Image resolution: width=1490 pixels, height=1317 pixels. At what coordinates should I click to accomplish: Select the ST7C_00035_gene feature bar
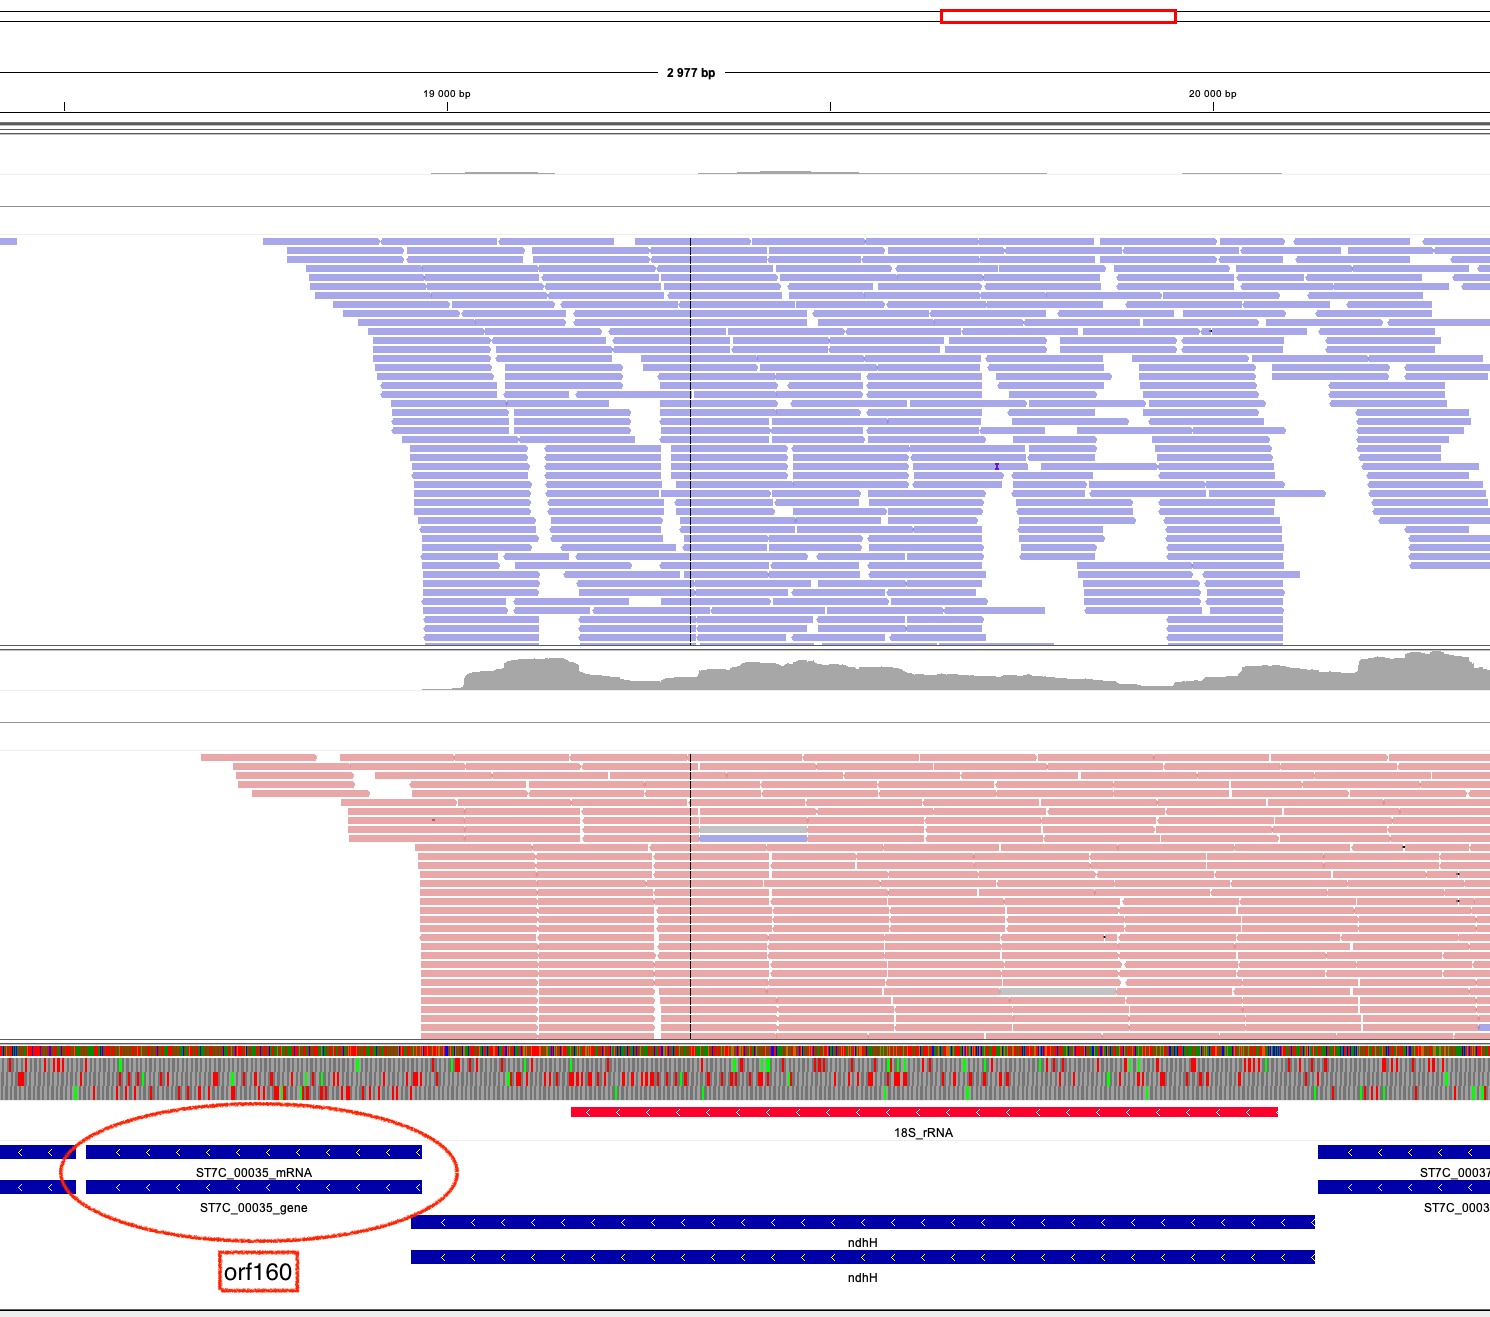pyautogui.click(x=254, y=1187)
